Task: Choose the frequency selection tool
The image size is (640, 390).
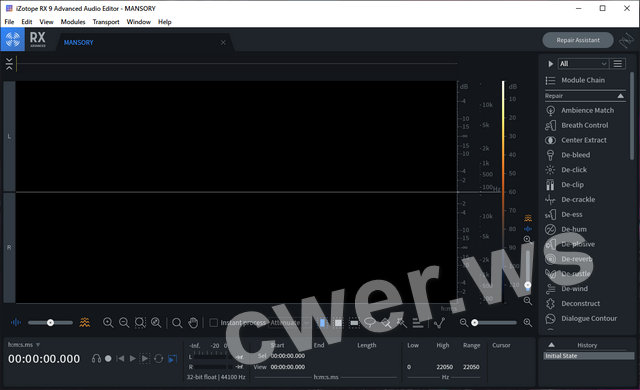Action: coord(354,323)
